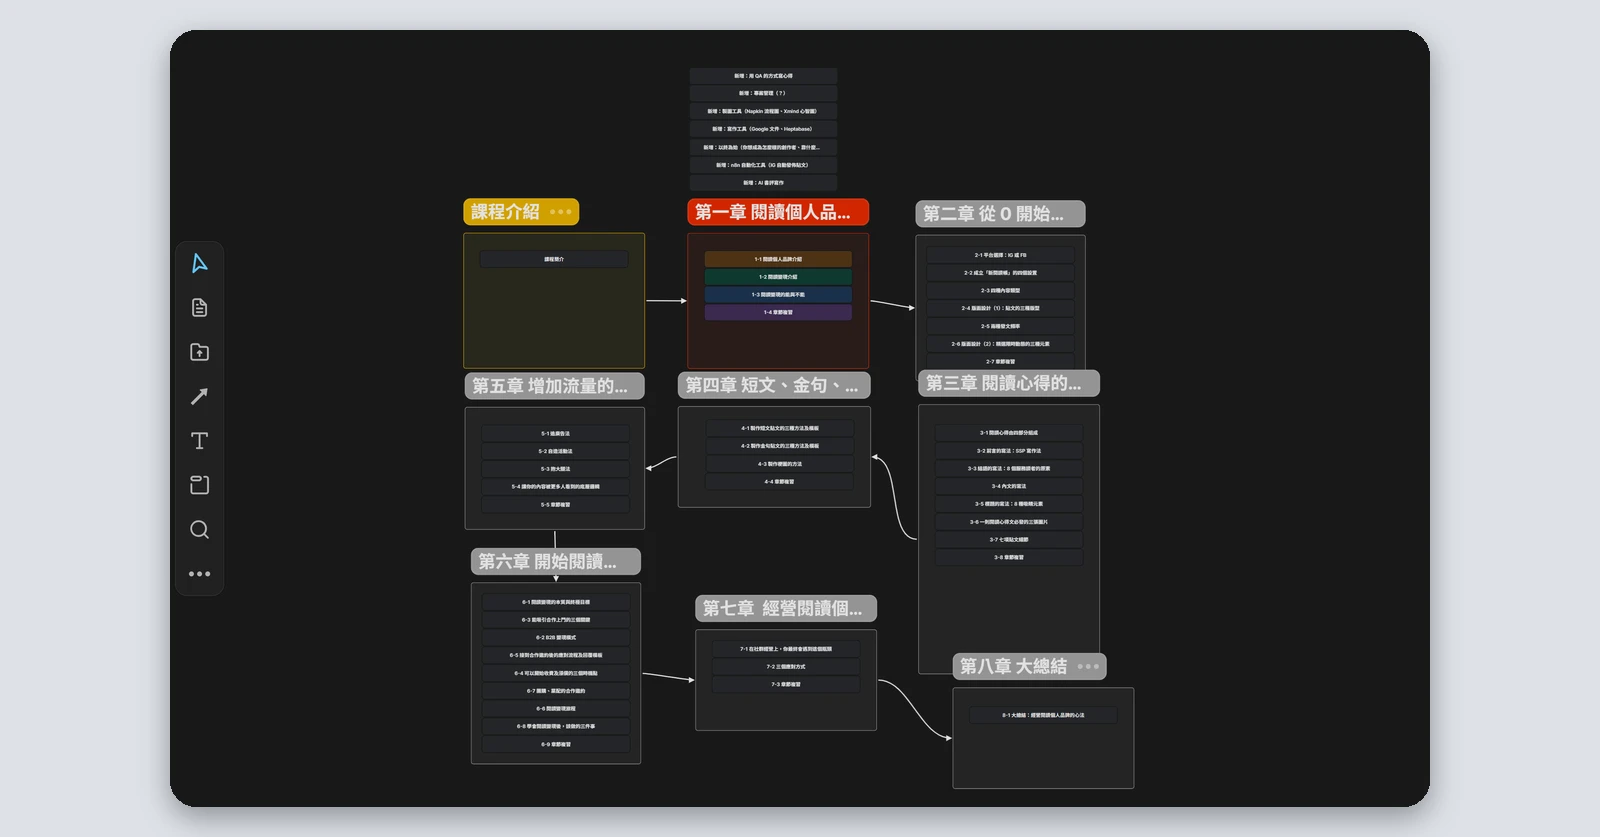Click the 第二章 從 0 開始 section label

coord(1000,214)
